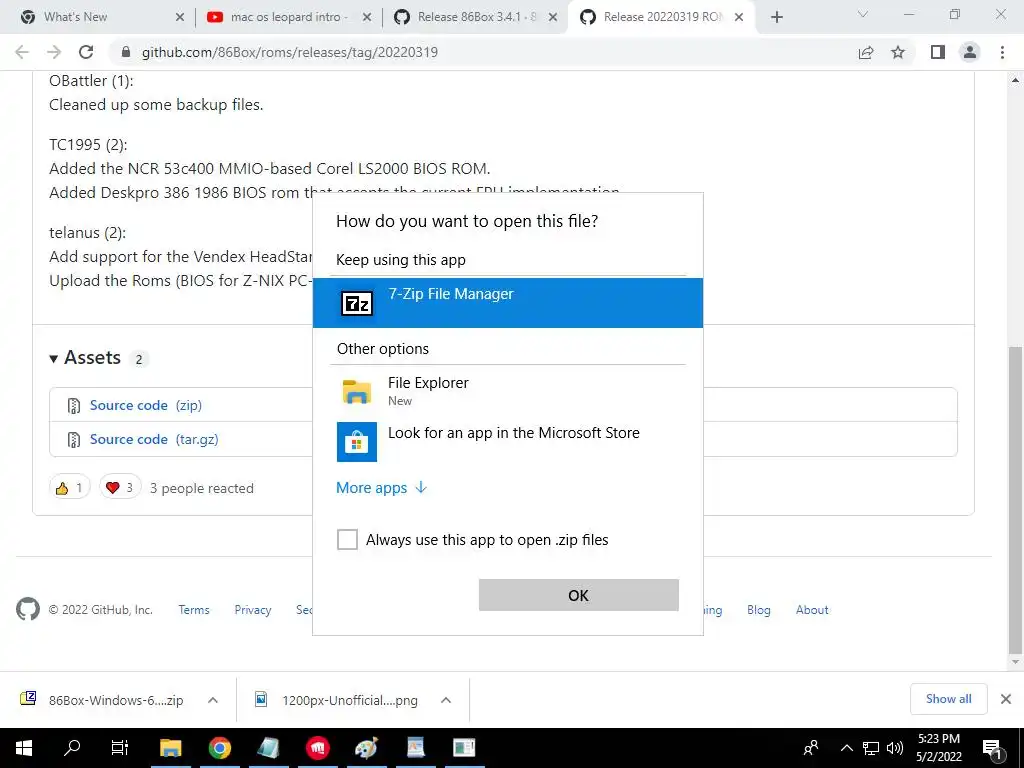Collapse the Assets section
Screen dimensions: 1024x768
(85, 358)
